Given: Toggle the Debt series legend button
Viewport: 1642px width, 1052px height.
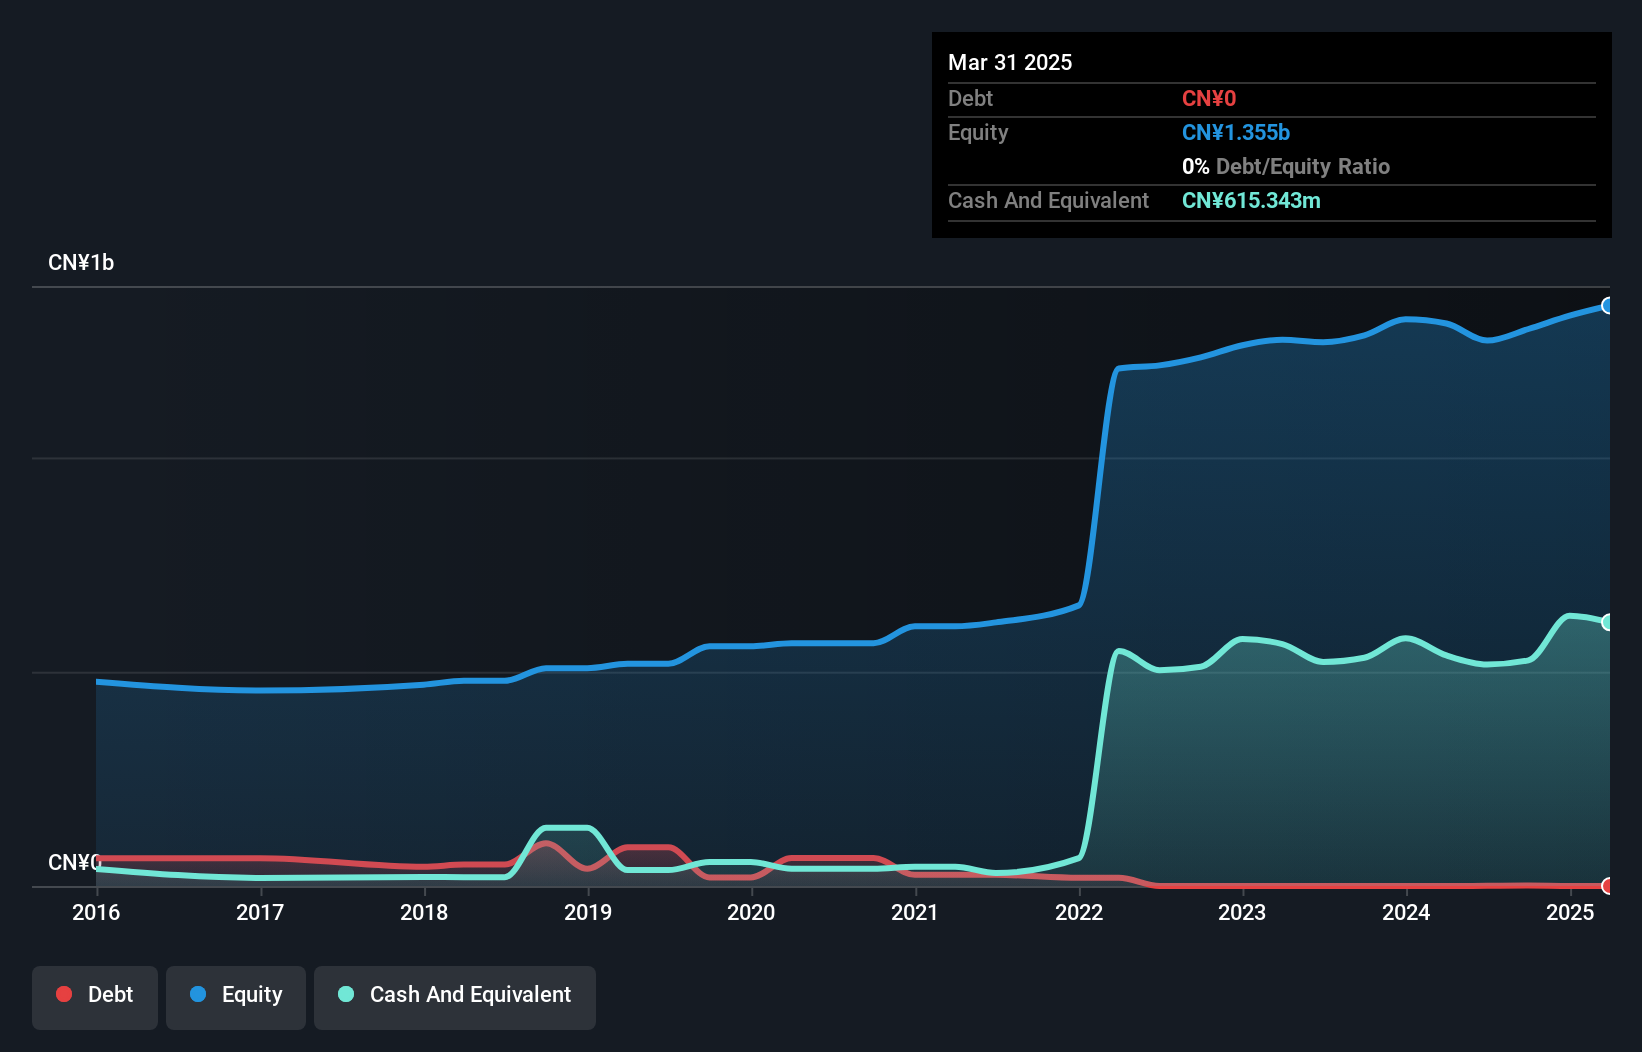Looking at the screenshot, I should coord(95,997).
